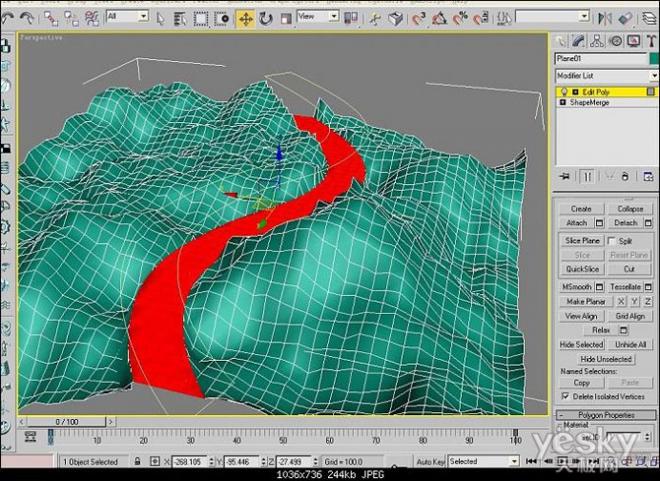
Task: Switch to the Motion panel icon
Action: 616,41
